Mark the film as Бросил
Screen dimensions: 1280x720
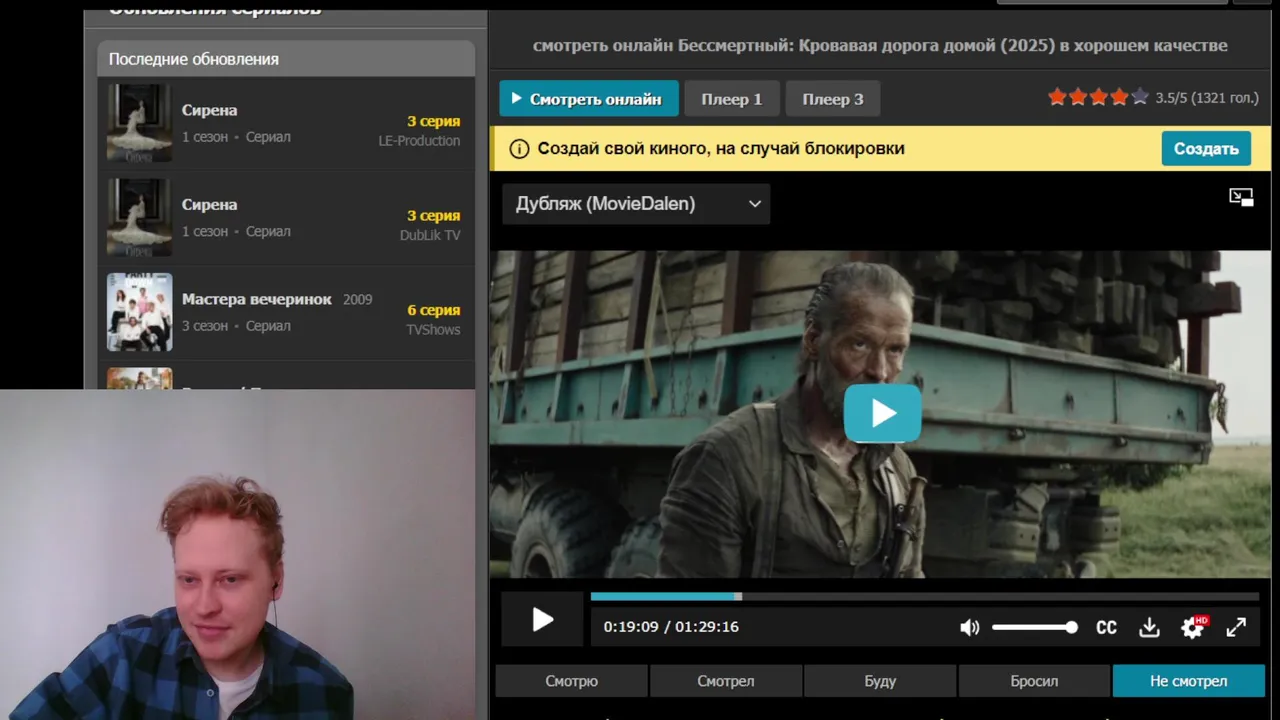click(1034, 681)
